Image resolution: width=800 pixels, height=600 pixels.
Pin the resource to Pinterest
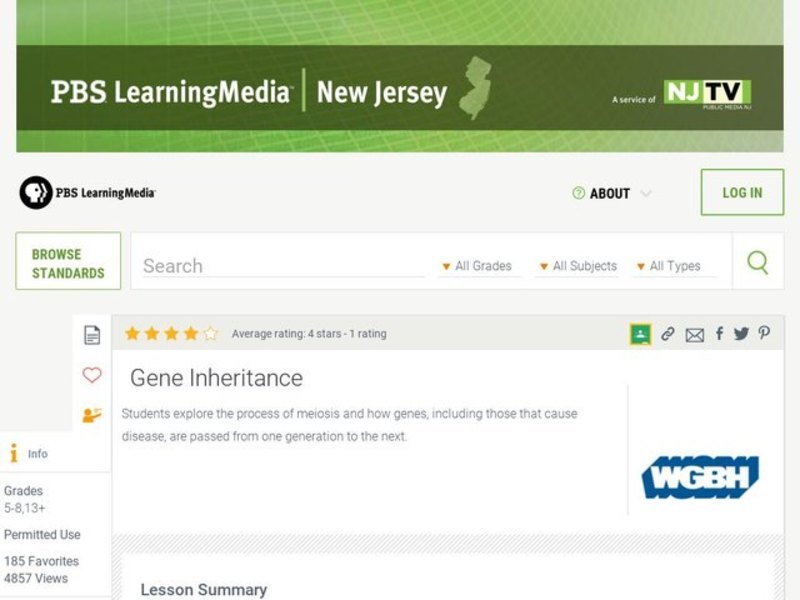click(x=765, y=334)
